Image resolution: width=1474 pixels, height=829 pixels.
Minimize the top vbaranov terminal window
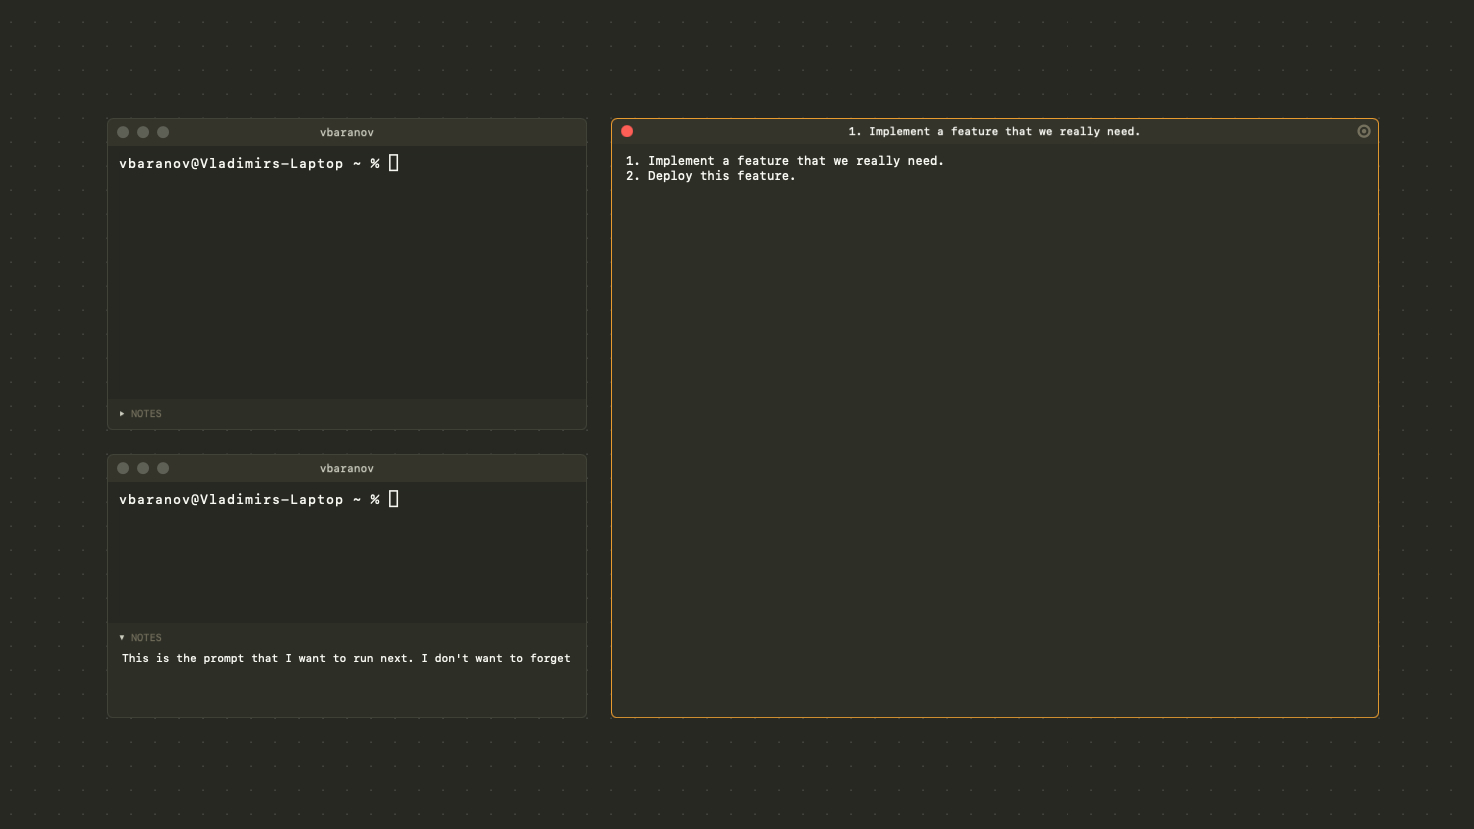coord(143,132)
